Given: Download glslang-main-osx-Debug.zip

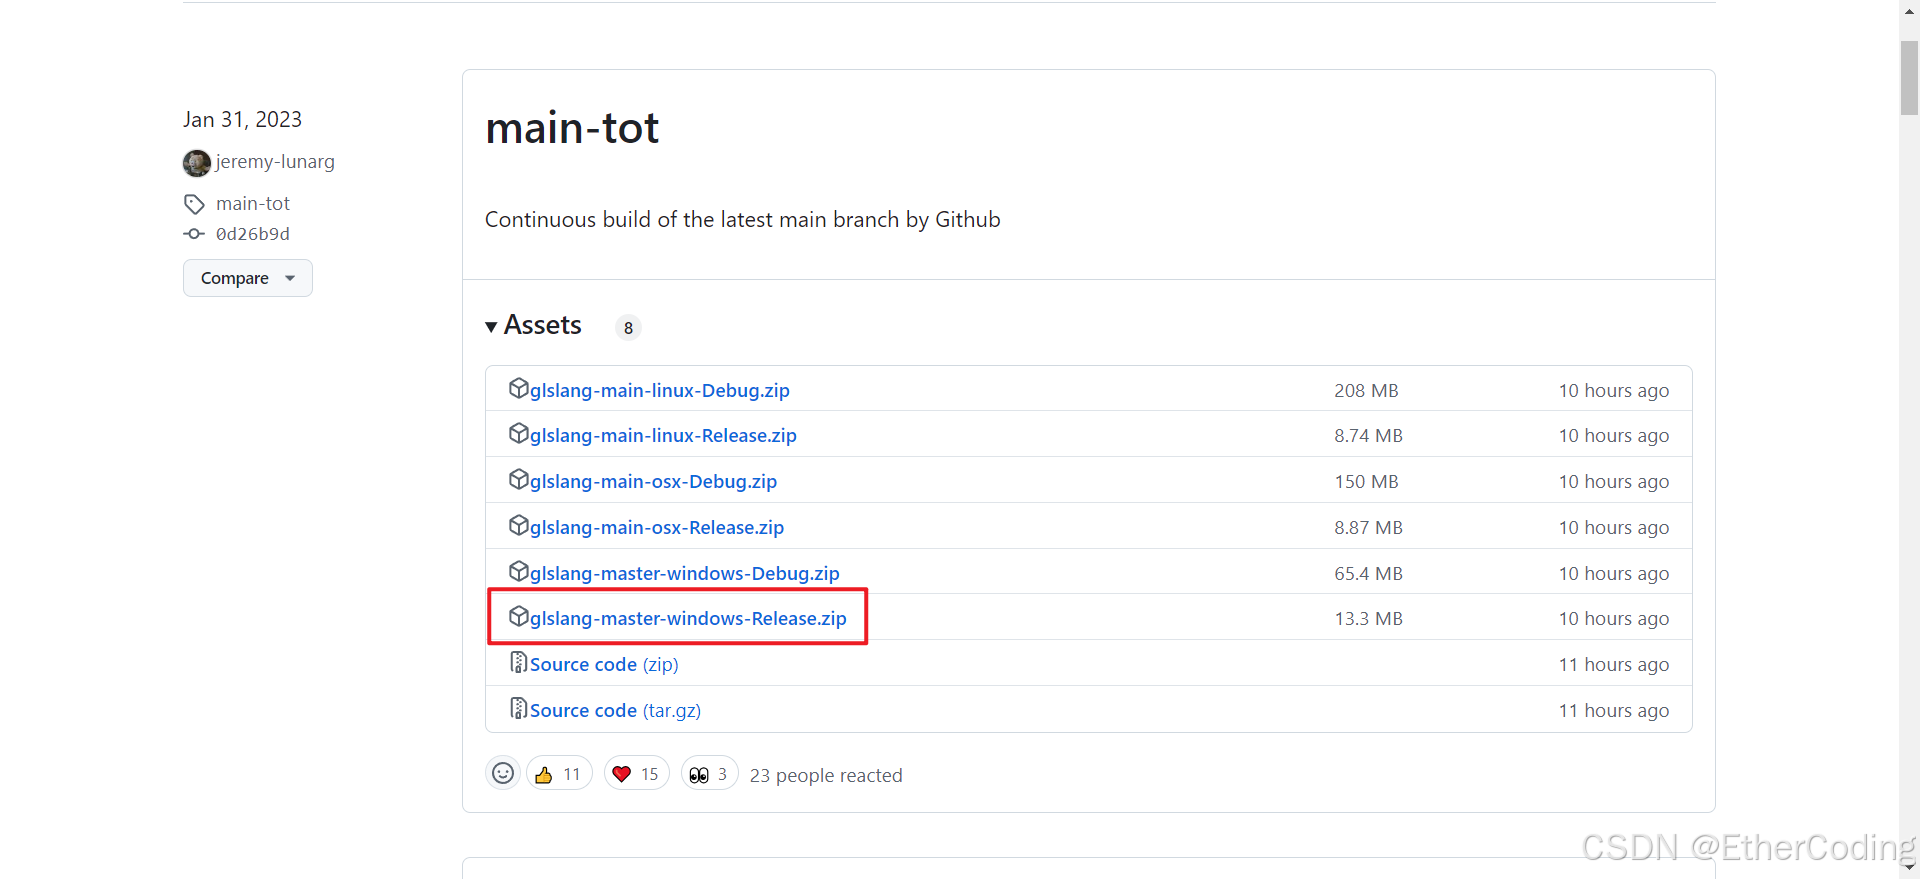Looking at the screenshot, I should 653,482.
